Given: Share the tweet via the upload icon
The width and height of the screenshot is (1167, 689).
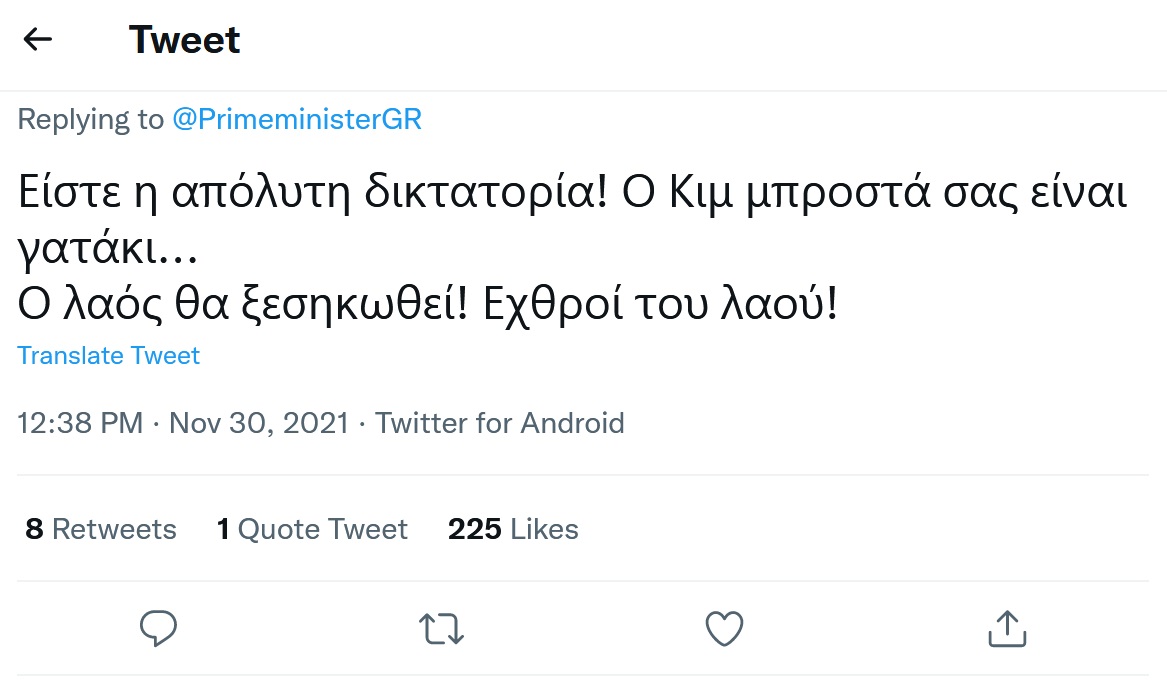Looking at the screenshot, I should (x=1007, y=629).
